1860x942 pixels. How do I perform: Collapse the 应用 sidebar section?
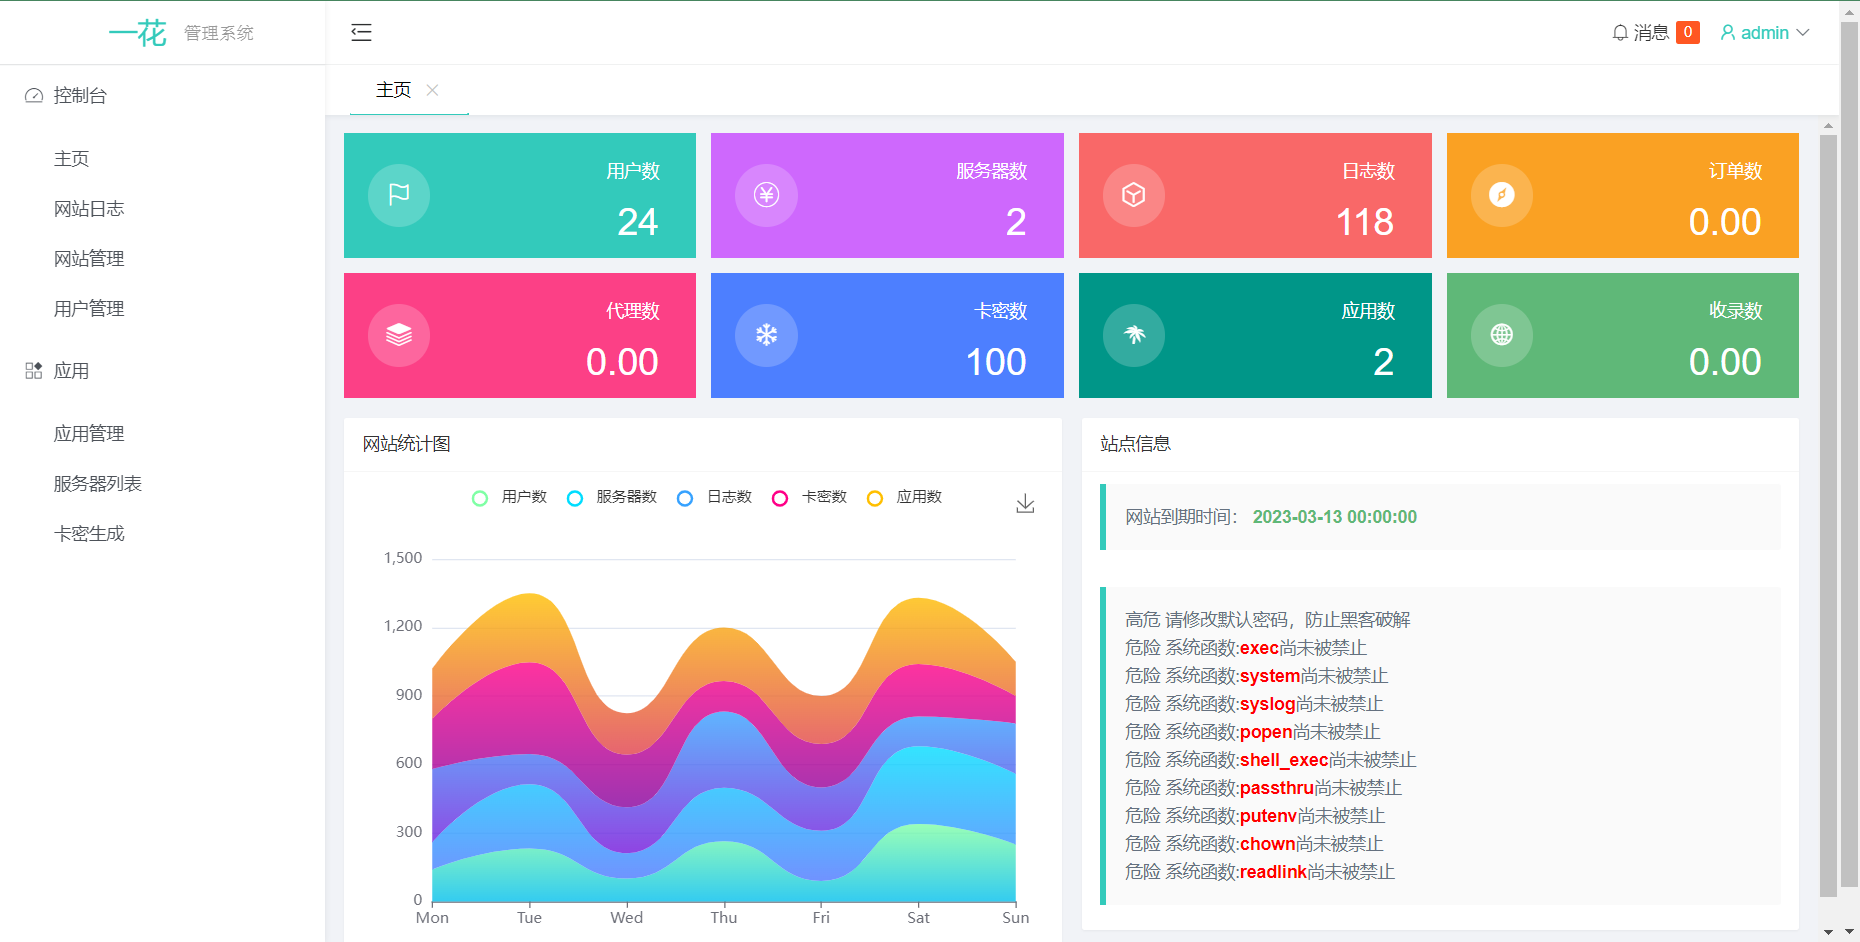[72, 371]
